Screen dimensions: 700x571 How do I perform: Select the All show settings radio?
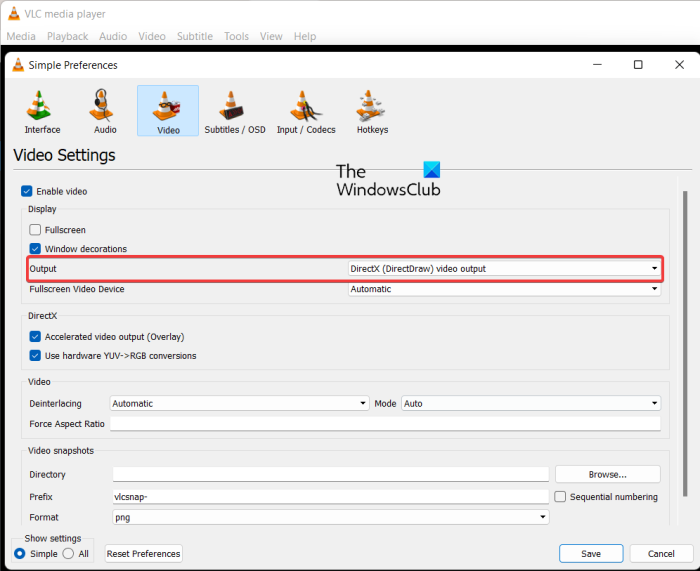pos(68,554)
